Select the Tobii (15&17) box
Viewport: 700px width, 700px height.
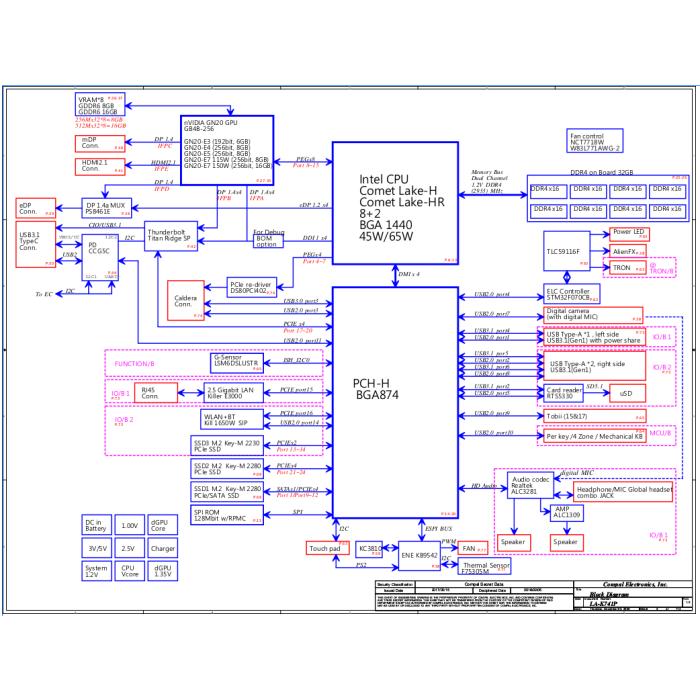pos(594,416)
